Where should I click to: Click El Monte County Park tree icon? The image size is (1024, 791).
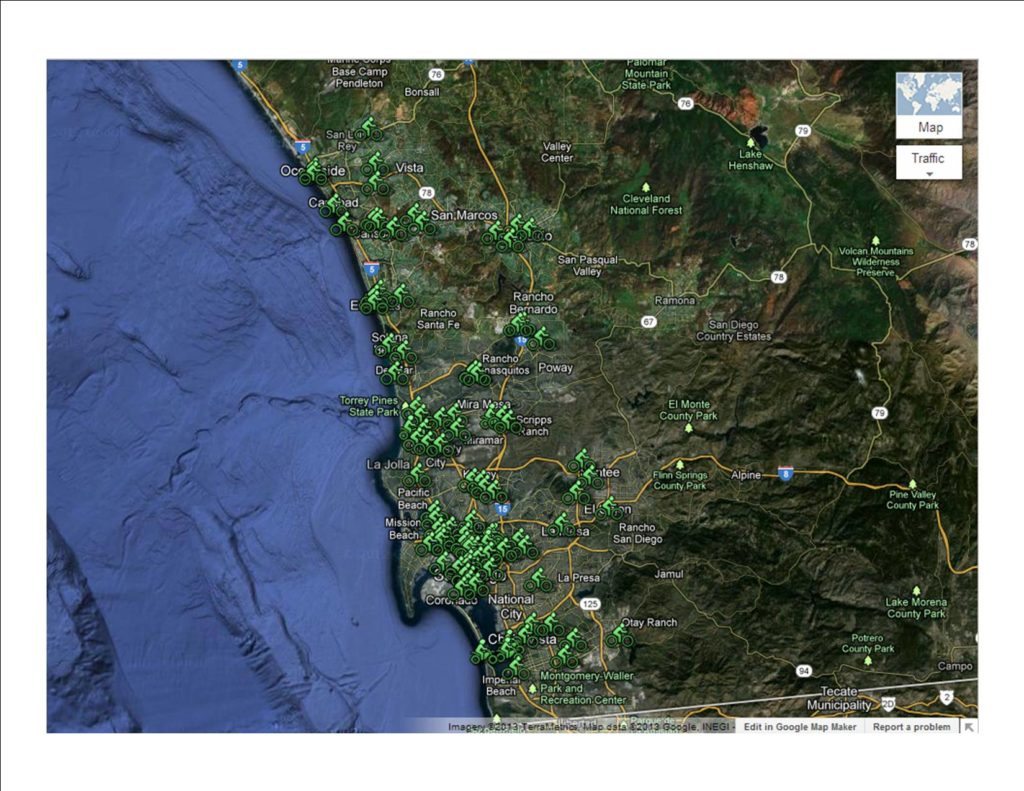[x=688, y=428]
